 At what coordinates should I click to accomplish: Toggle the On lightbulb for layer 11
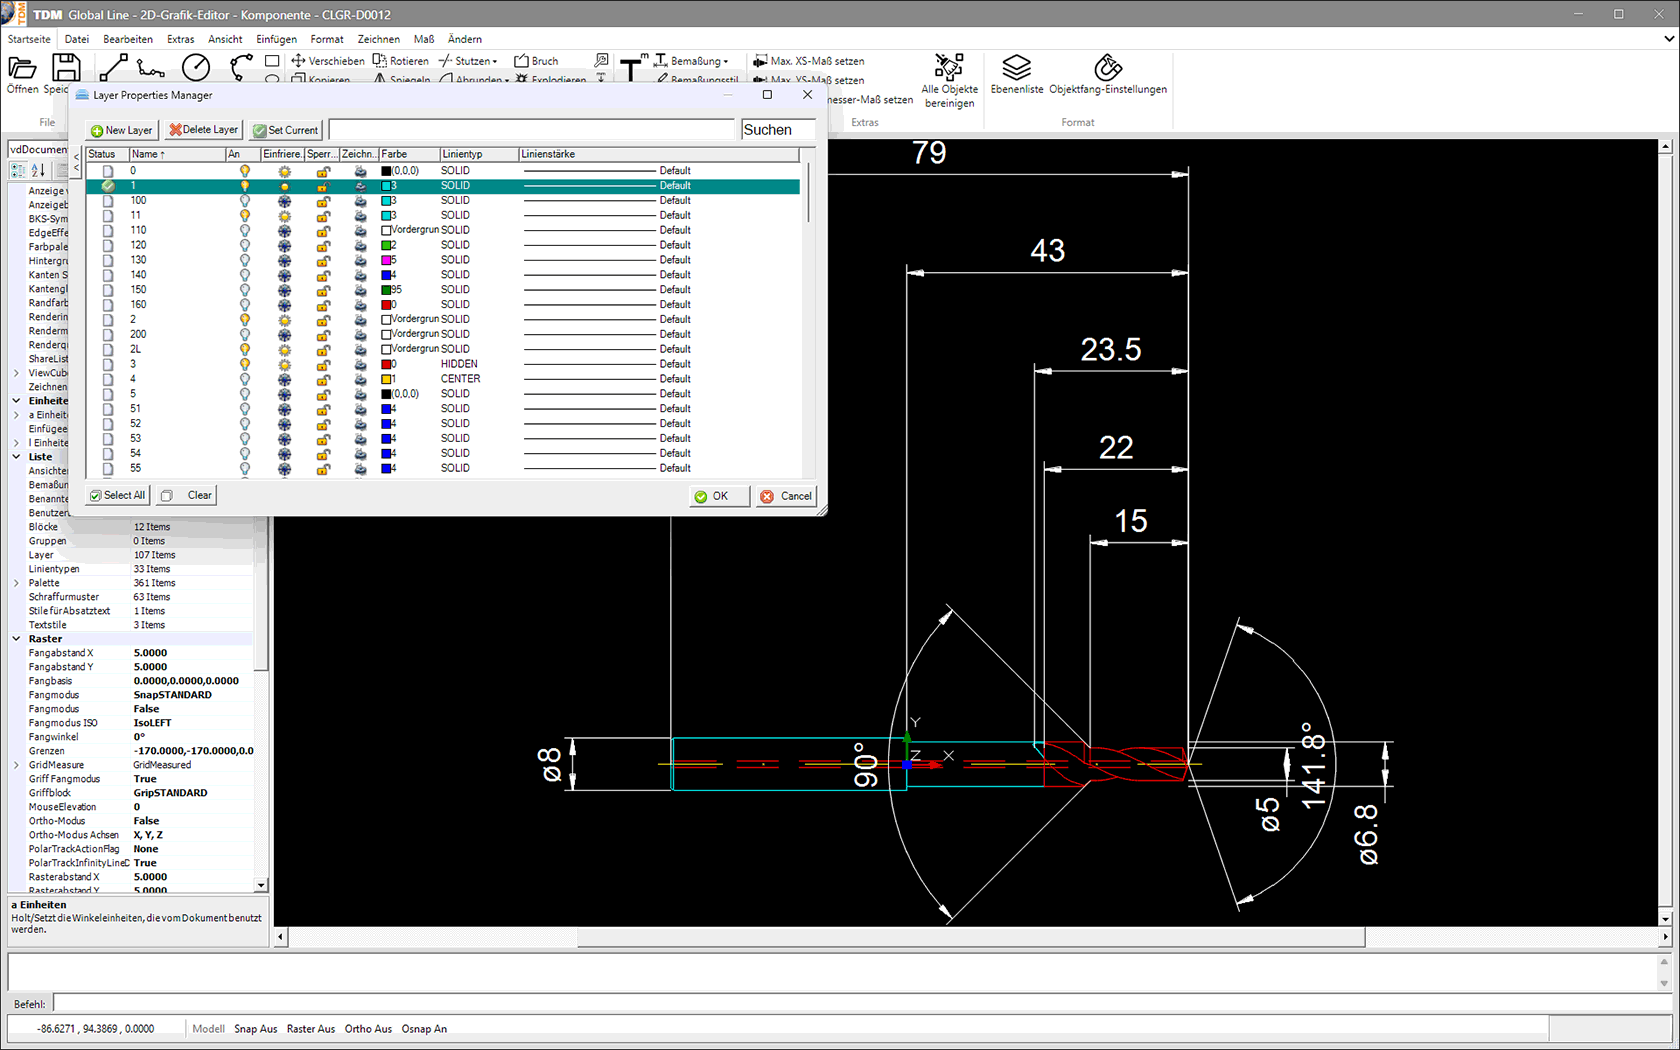pos(244,215)
